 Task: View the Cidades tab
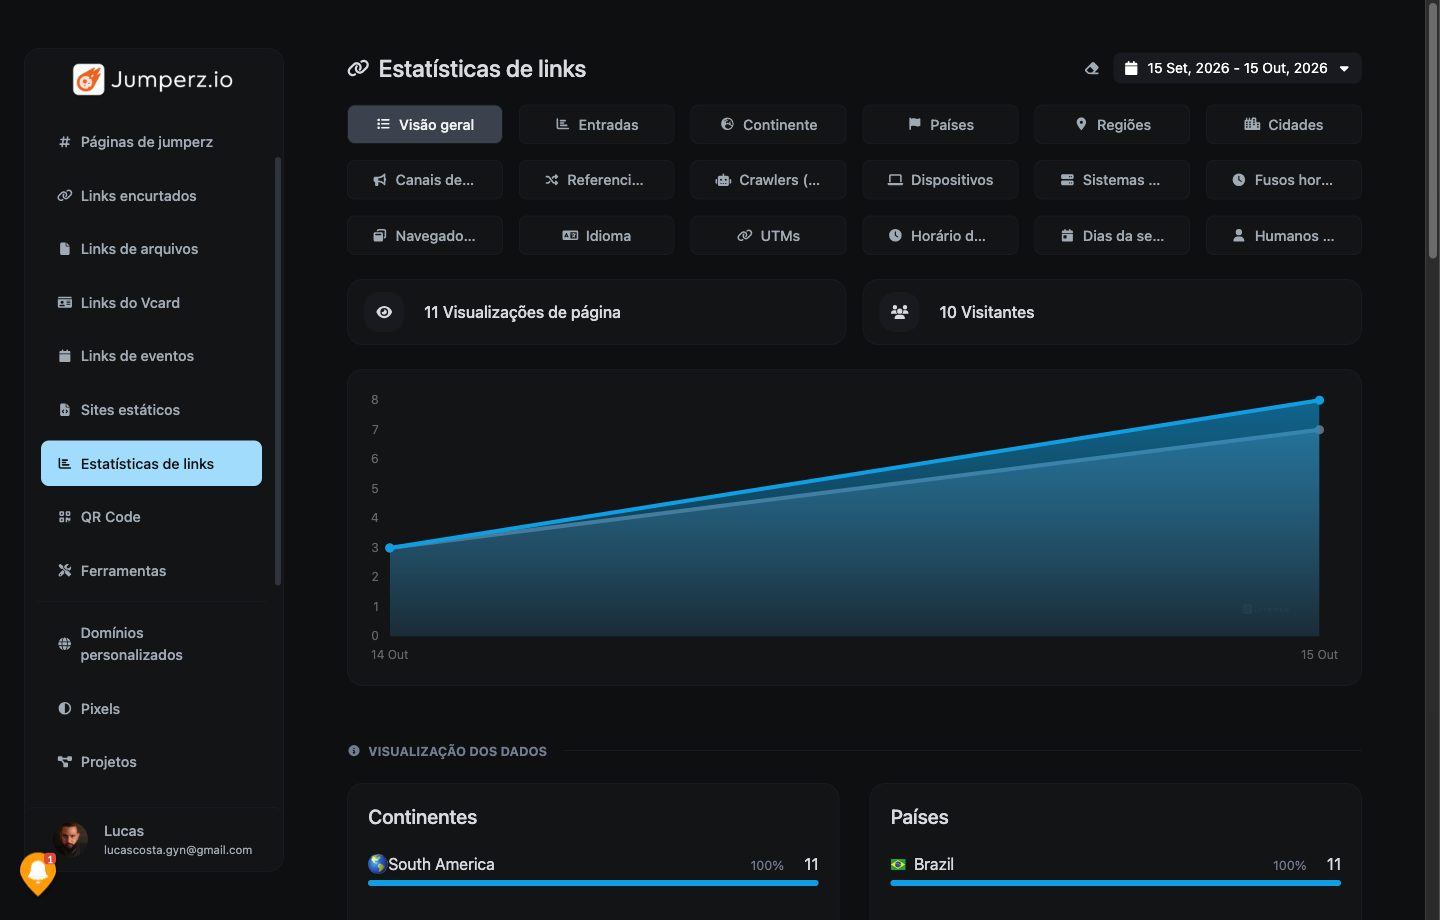coord(1284,124)
